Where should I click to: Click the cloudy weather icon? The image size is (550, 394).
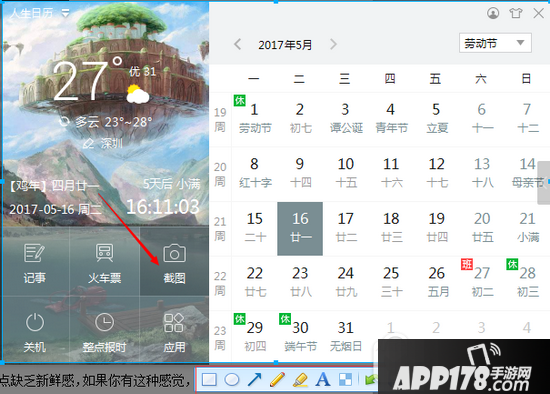138,94
